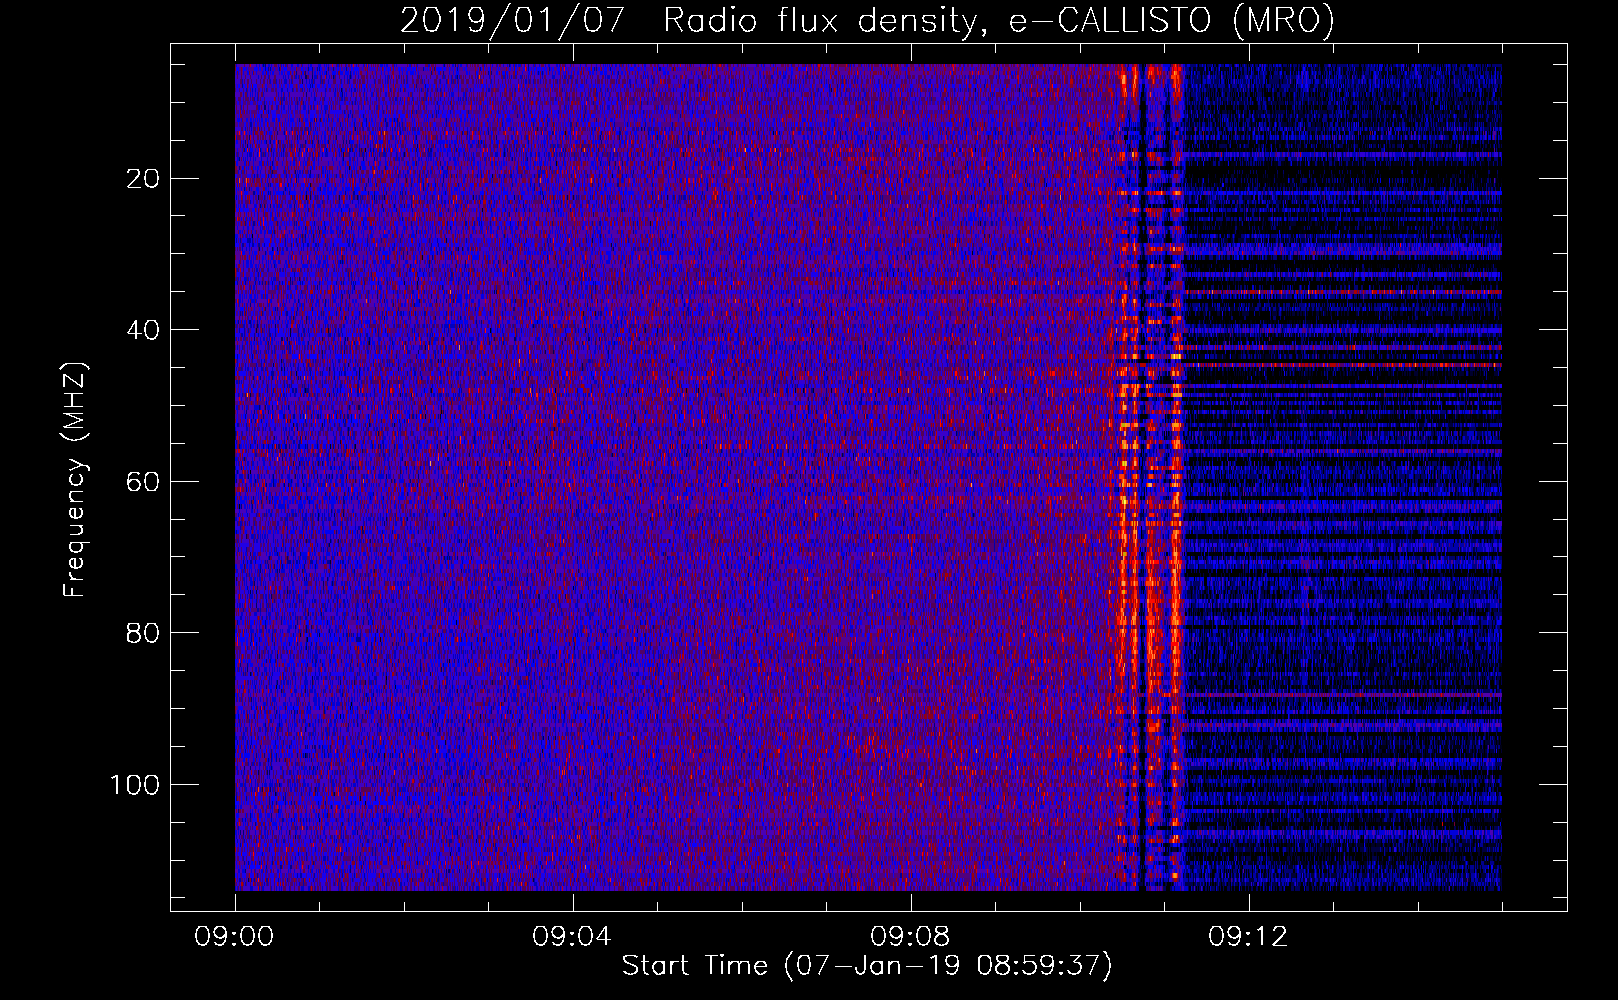Screen dimensions: 1618x1000
Task: Click the 100 MHz frequency tick label
Action: pos(135,785)
